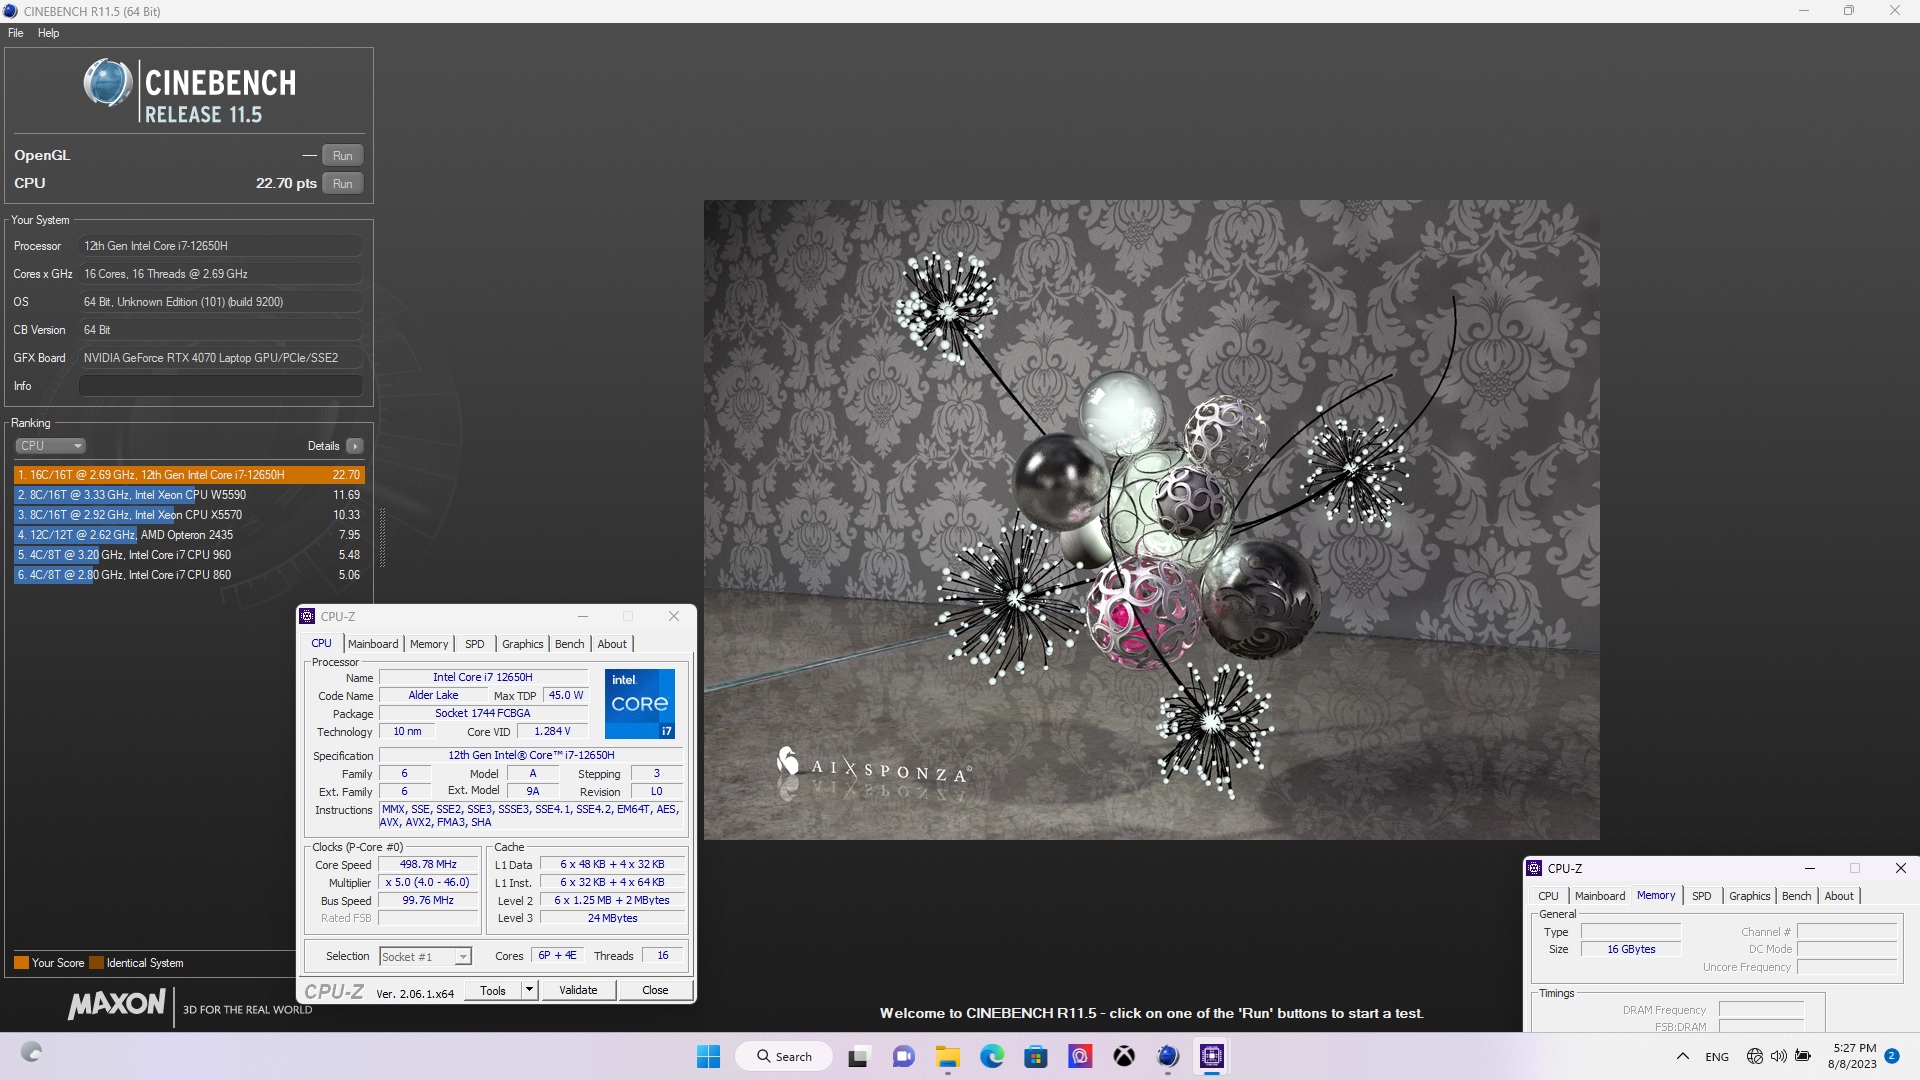The width and height of the screenshot is (1920, 1080).
Task: Click the Tools button in CPU-Z
Action: pyautogui.click(x=493, y=991)
